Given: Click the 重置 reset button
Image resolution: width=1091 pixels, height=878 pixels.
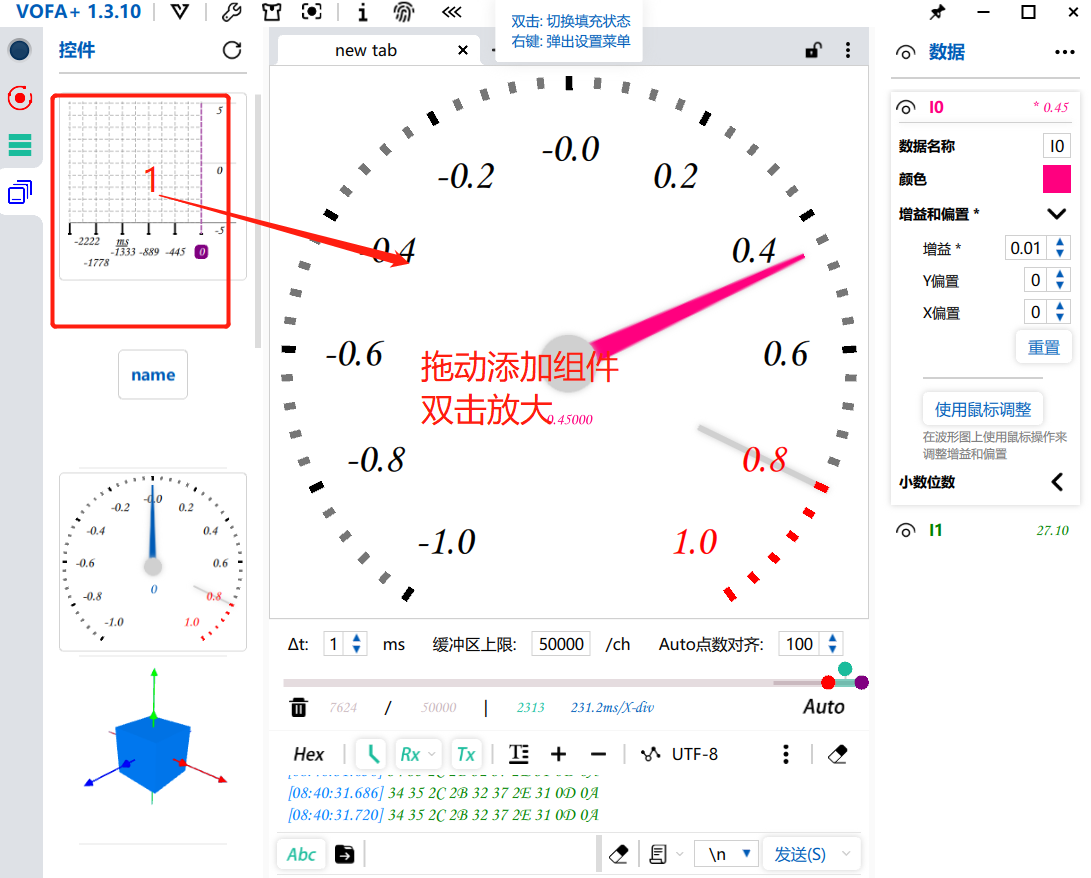Looking at the screenshot, I should click(1043, 346).
